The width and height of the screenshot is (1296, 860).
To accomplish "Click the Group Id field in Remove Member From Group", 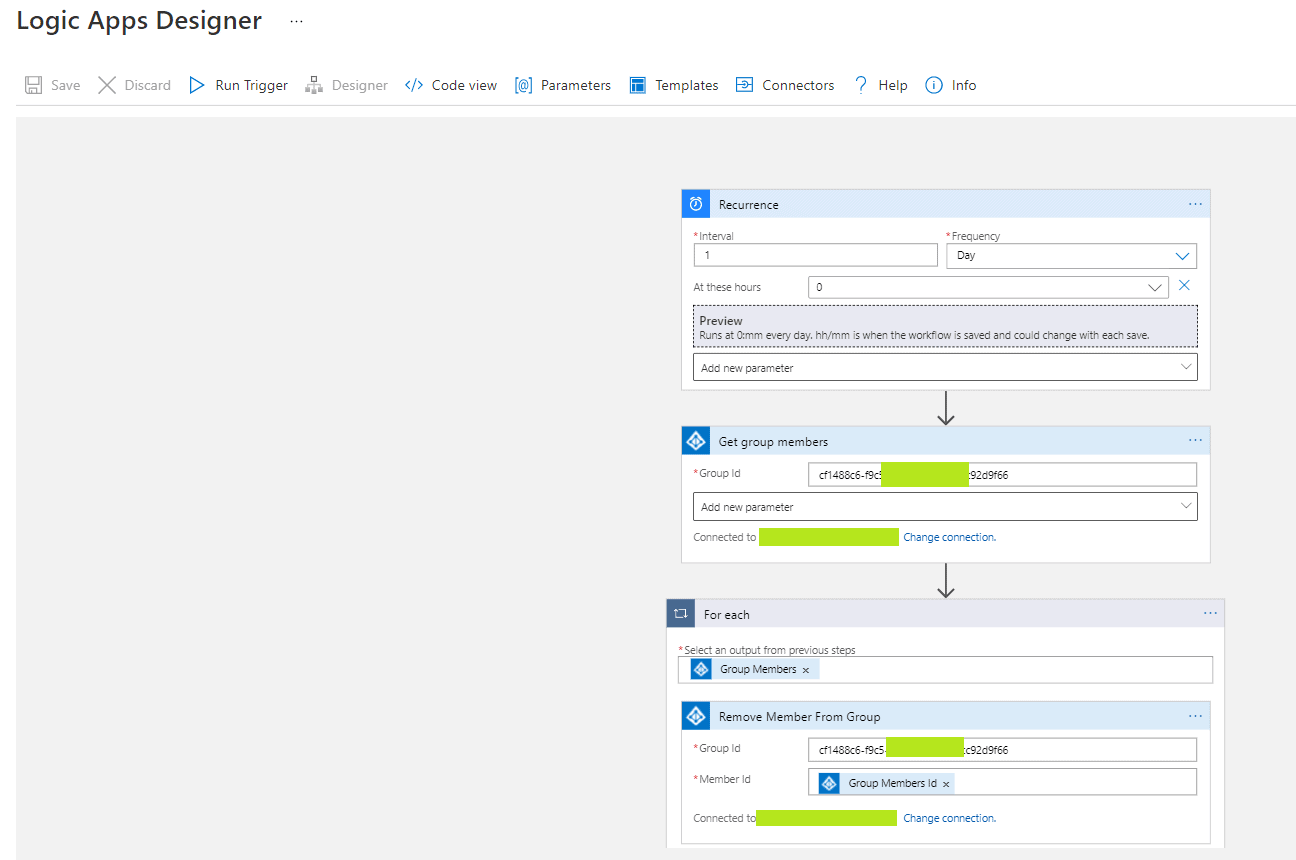I will click(x=1002, y=749).
